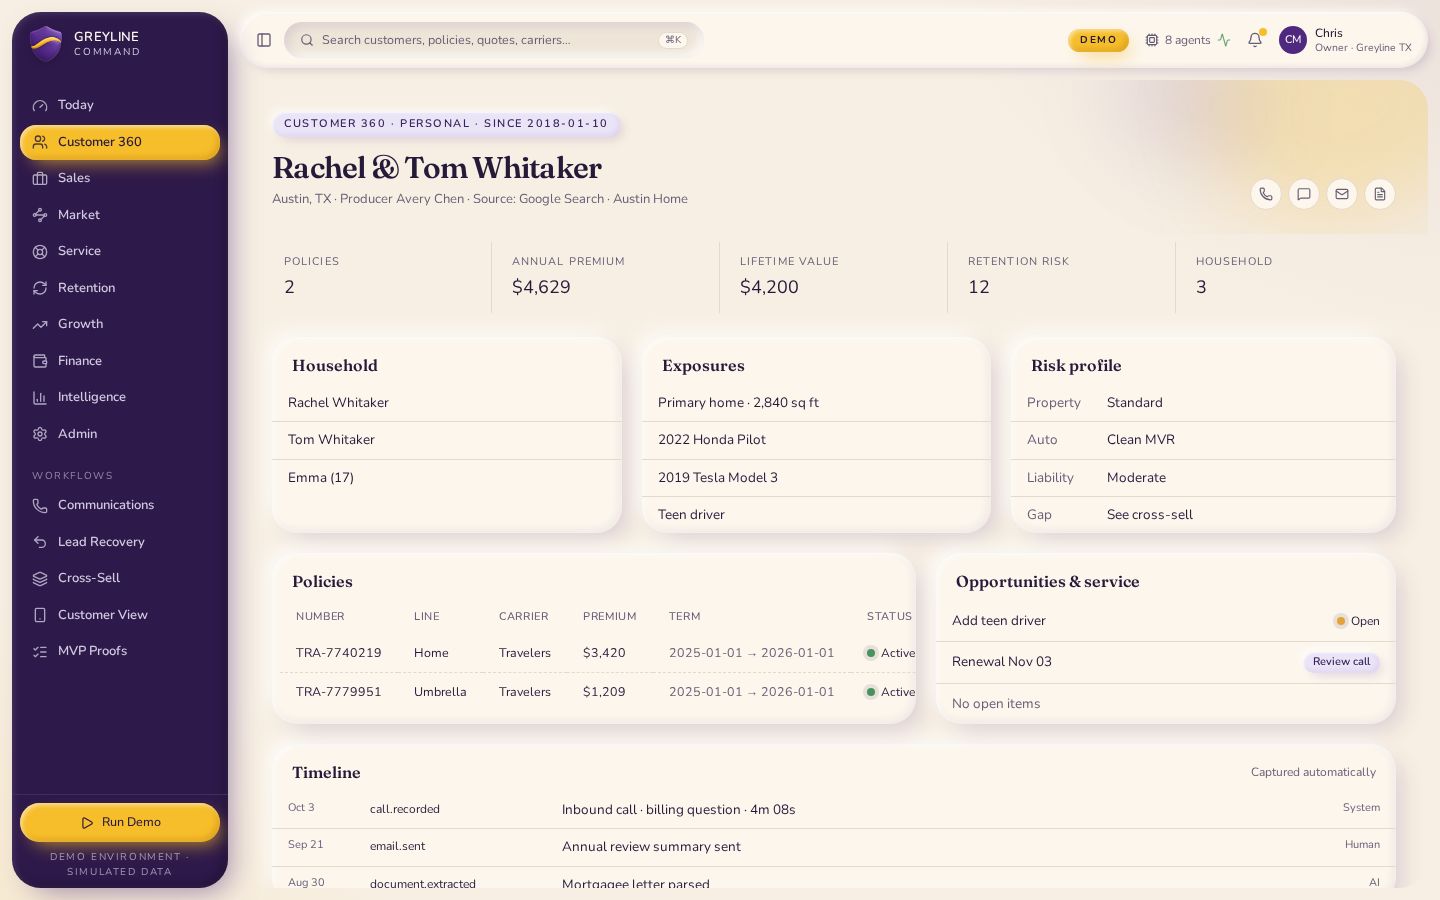Open the chat message icon
This screenshot has width=1440, height=900.
tap(1304, 194)
